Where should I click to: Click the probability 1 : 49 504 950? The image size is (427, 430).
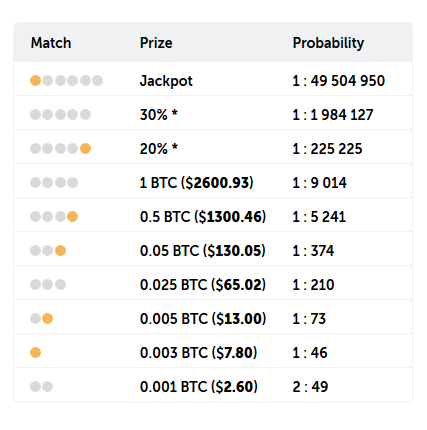point(339,81)
